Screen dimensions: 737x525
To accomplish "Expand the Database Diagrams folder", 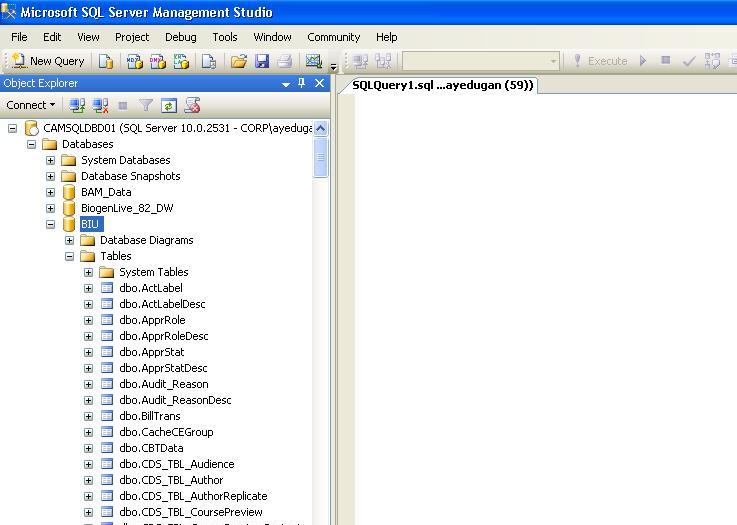I will click(70, 240).
